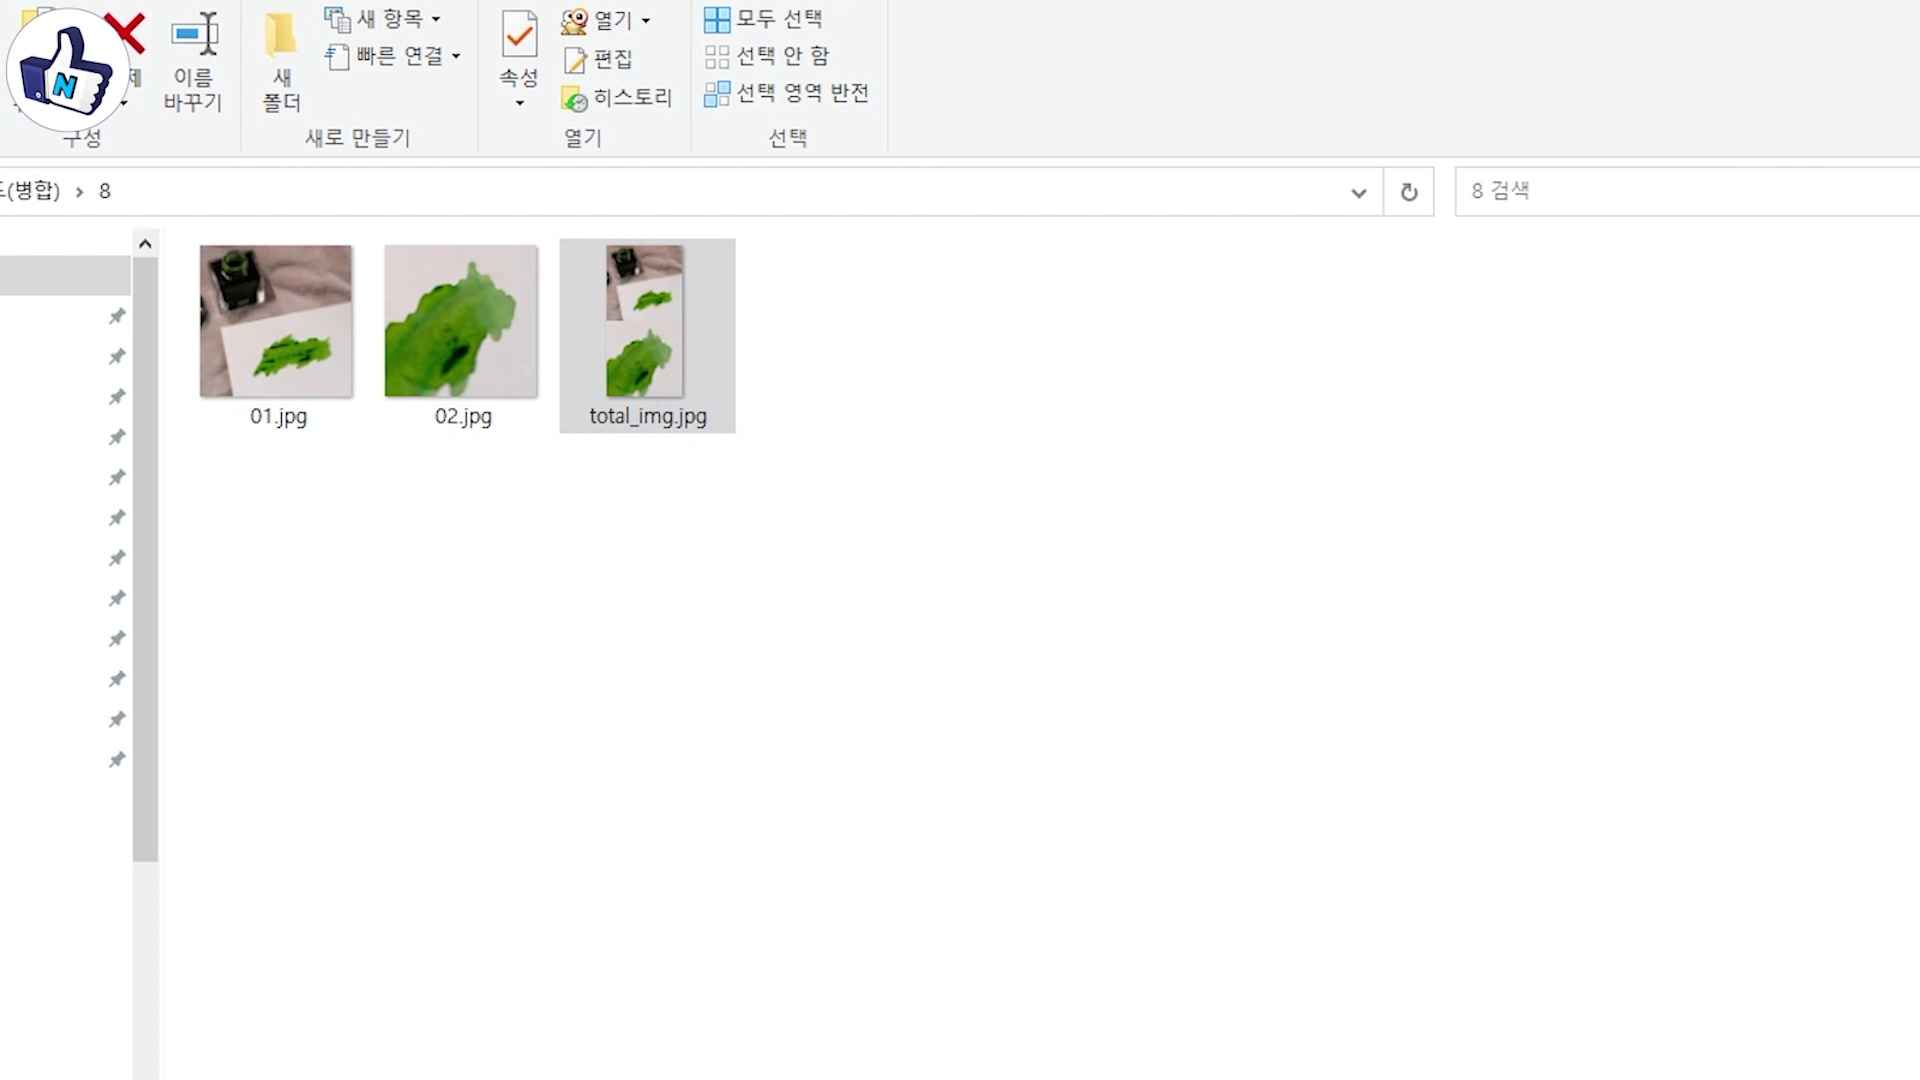Expand the Quick Access (빠른 연결) dropdown

click(456, 56)
